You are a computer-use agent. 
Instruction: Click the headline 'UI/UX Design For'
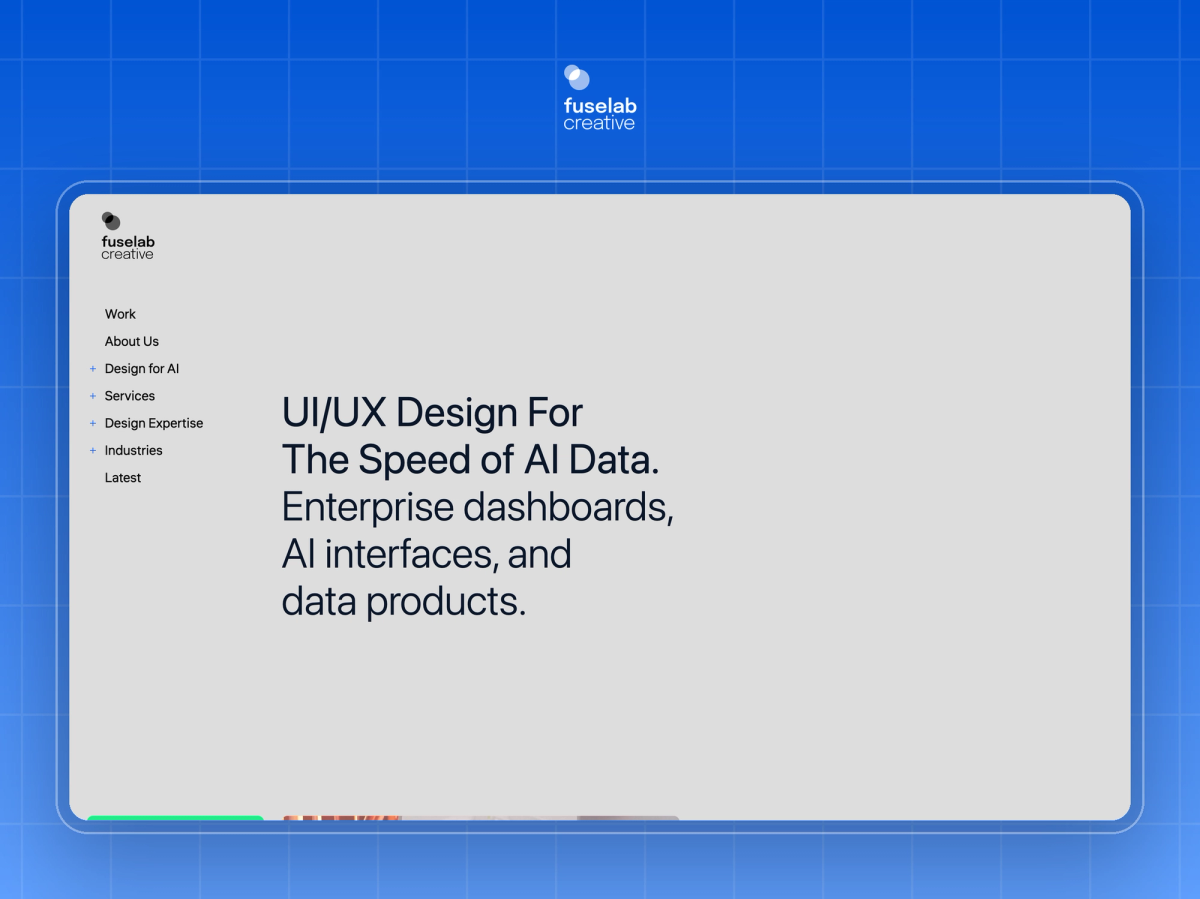tap(433, 412)
